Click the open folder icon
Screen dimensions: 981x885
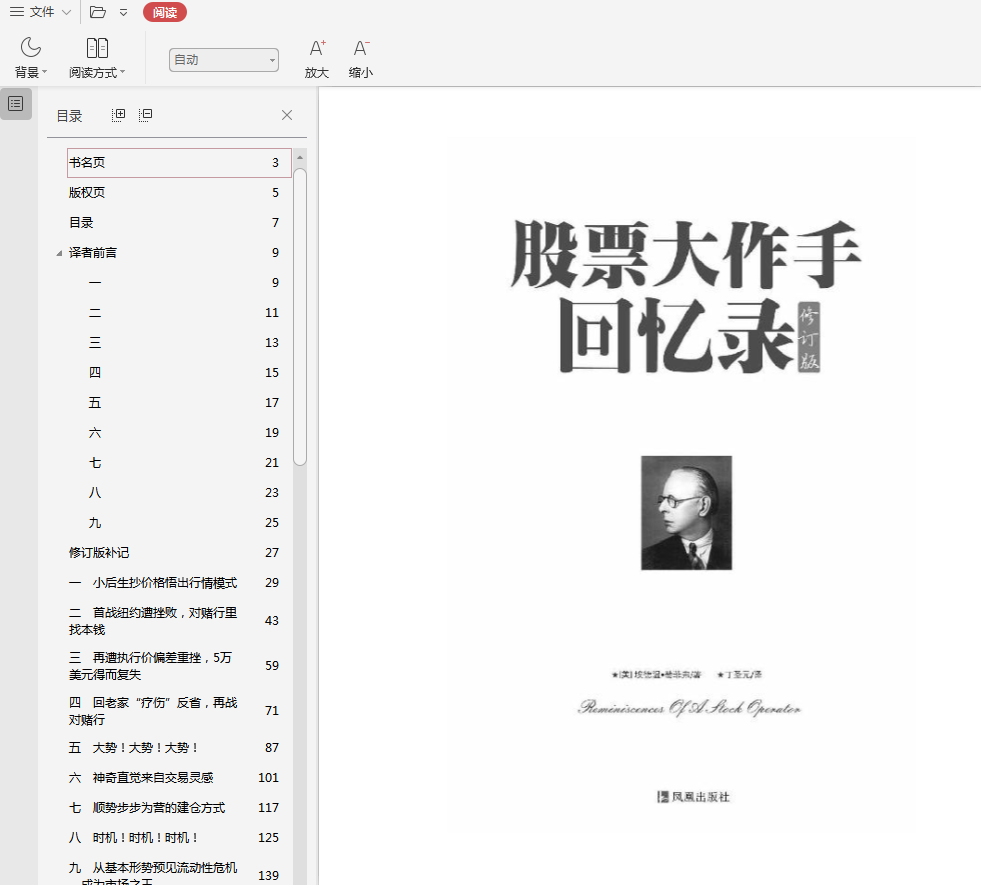[x=98, y=12]
